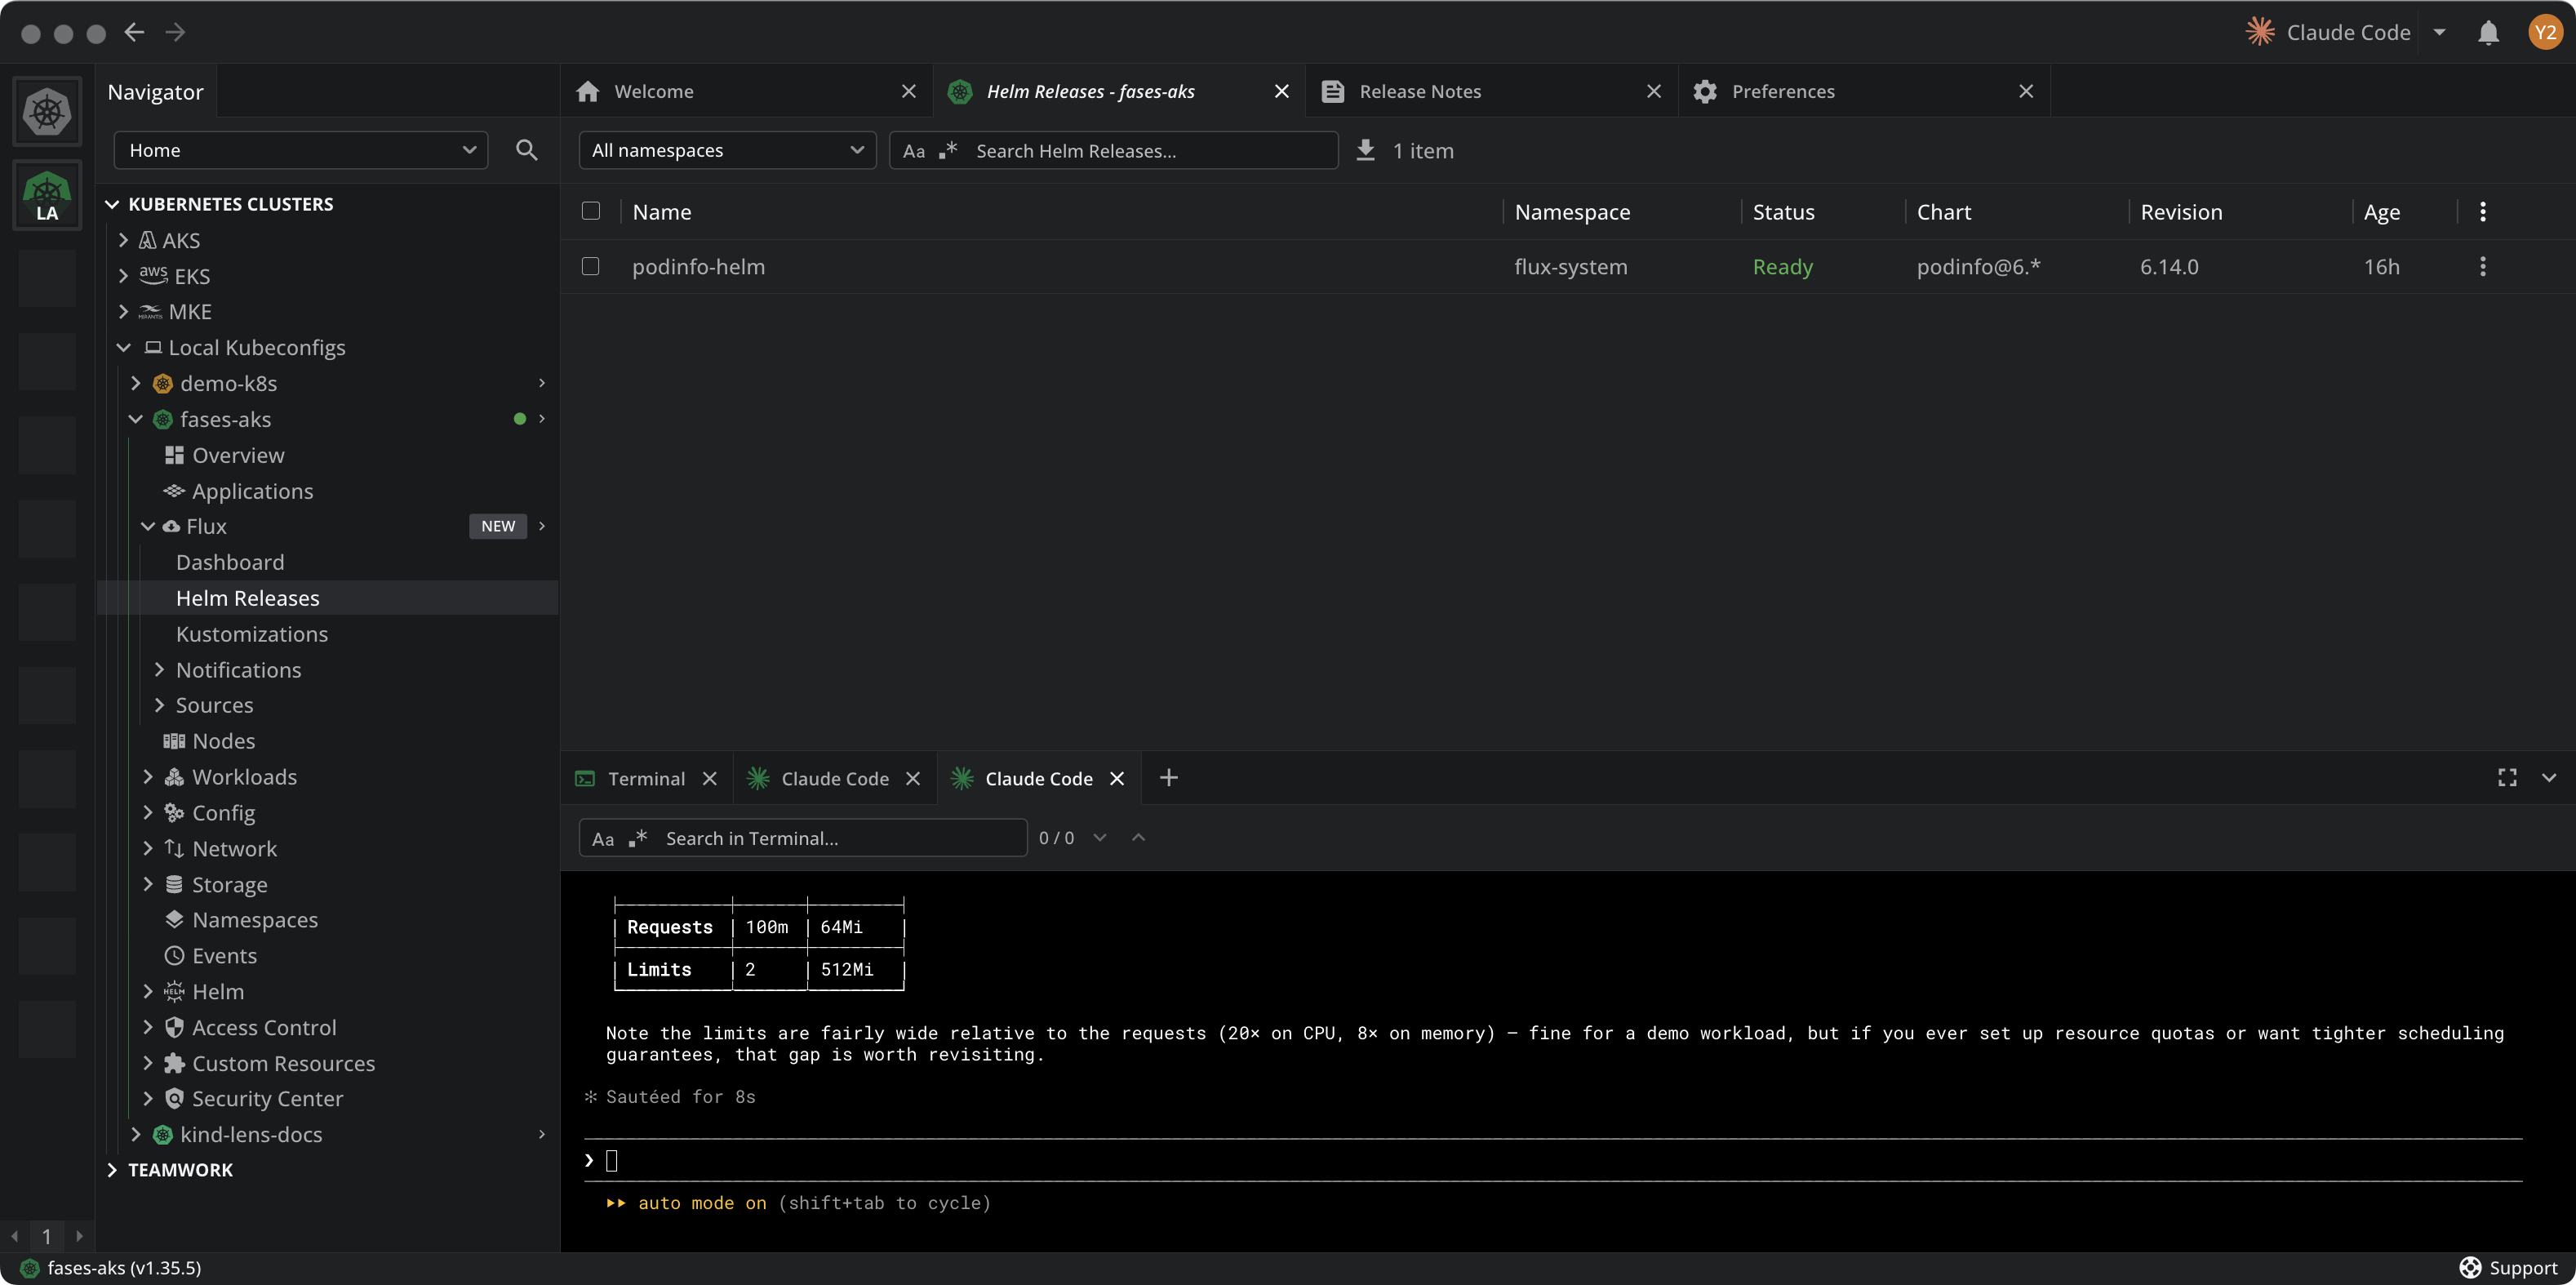Switch to the Release Notes tab
This screenshot has width=2576, height=1285.
click(x=1491, y=91)
